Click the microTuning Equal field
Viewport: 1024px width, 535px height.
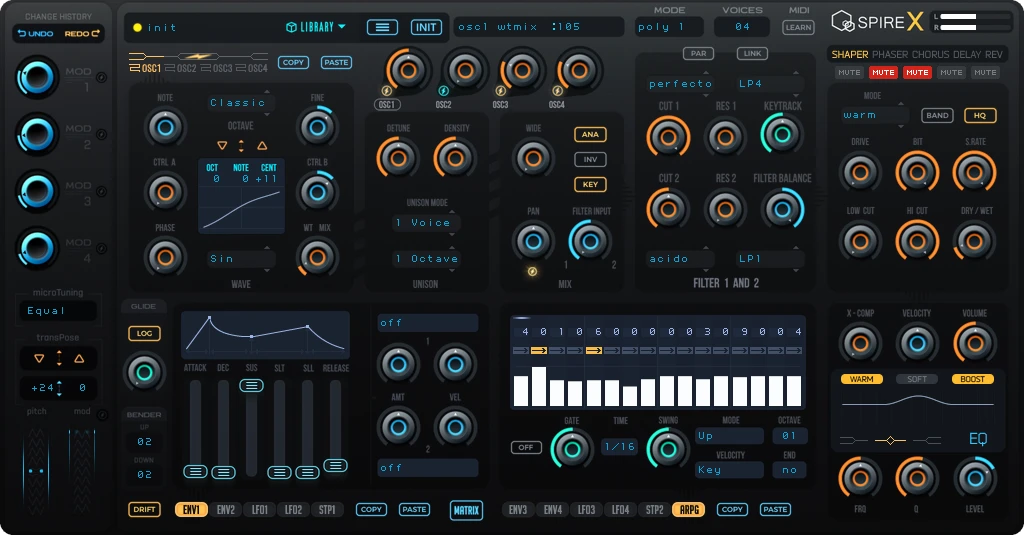coord(58,311)
